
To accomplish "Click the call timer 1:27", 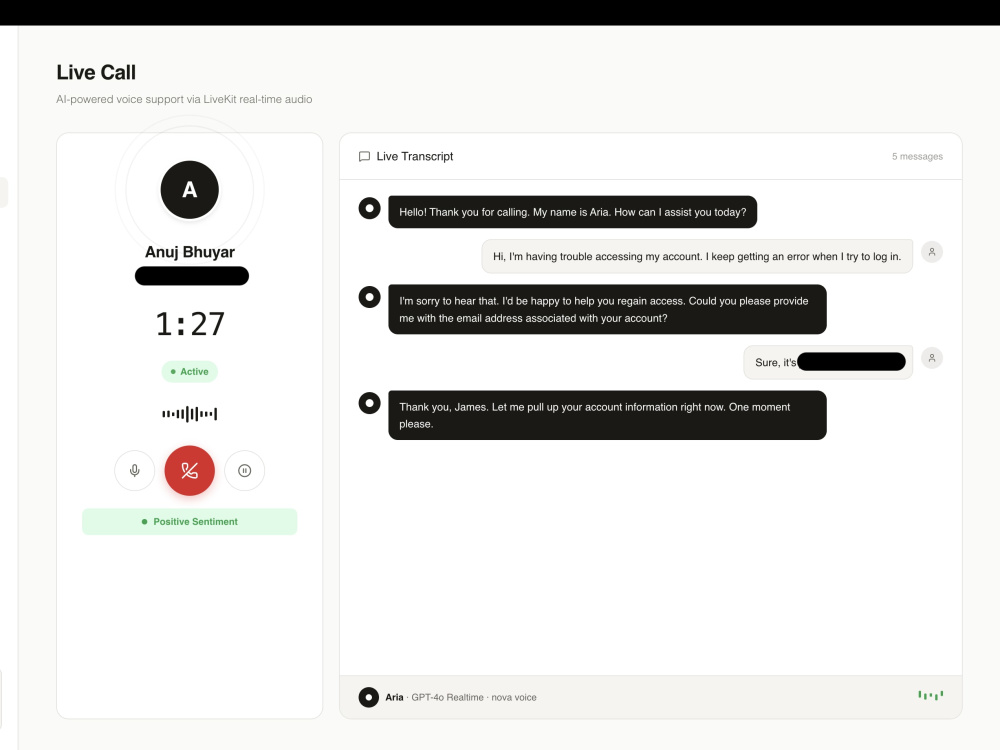I will point(190,324).
